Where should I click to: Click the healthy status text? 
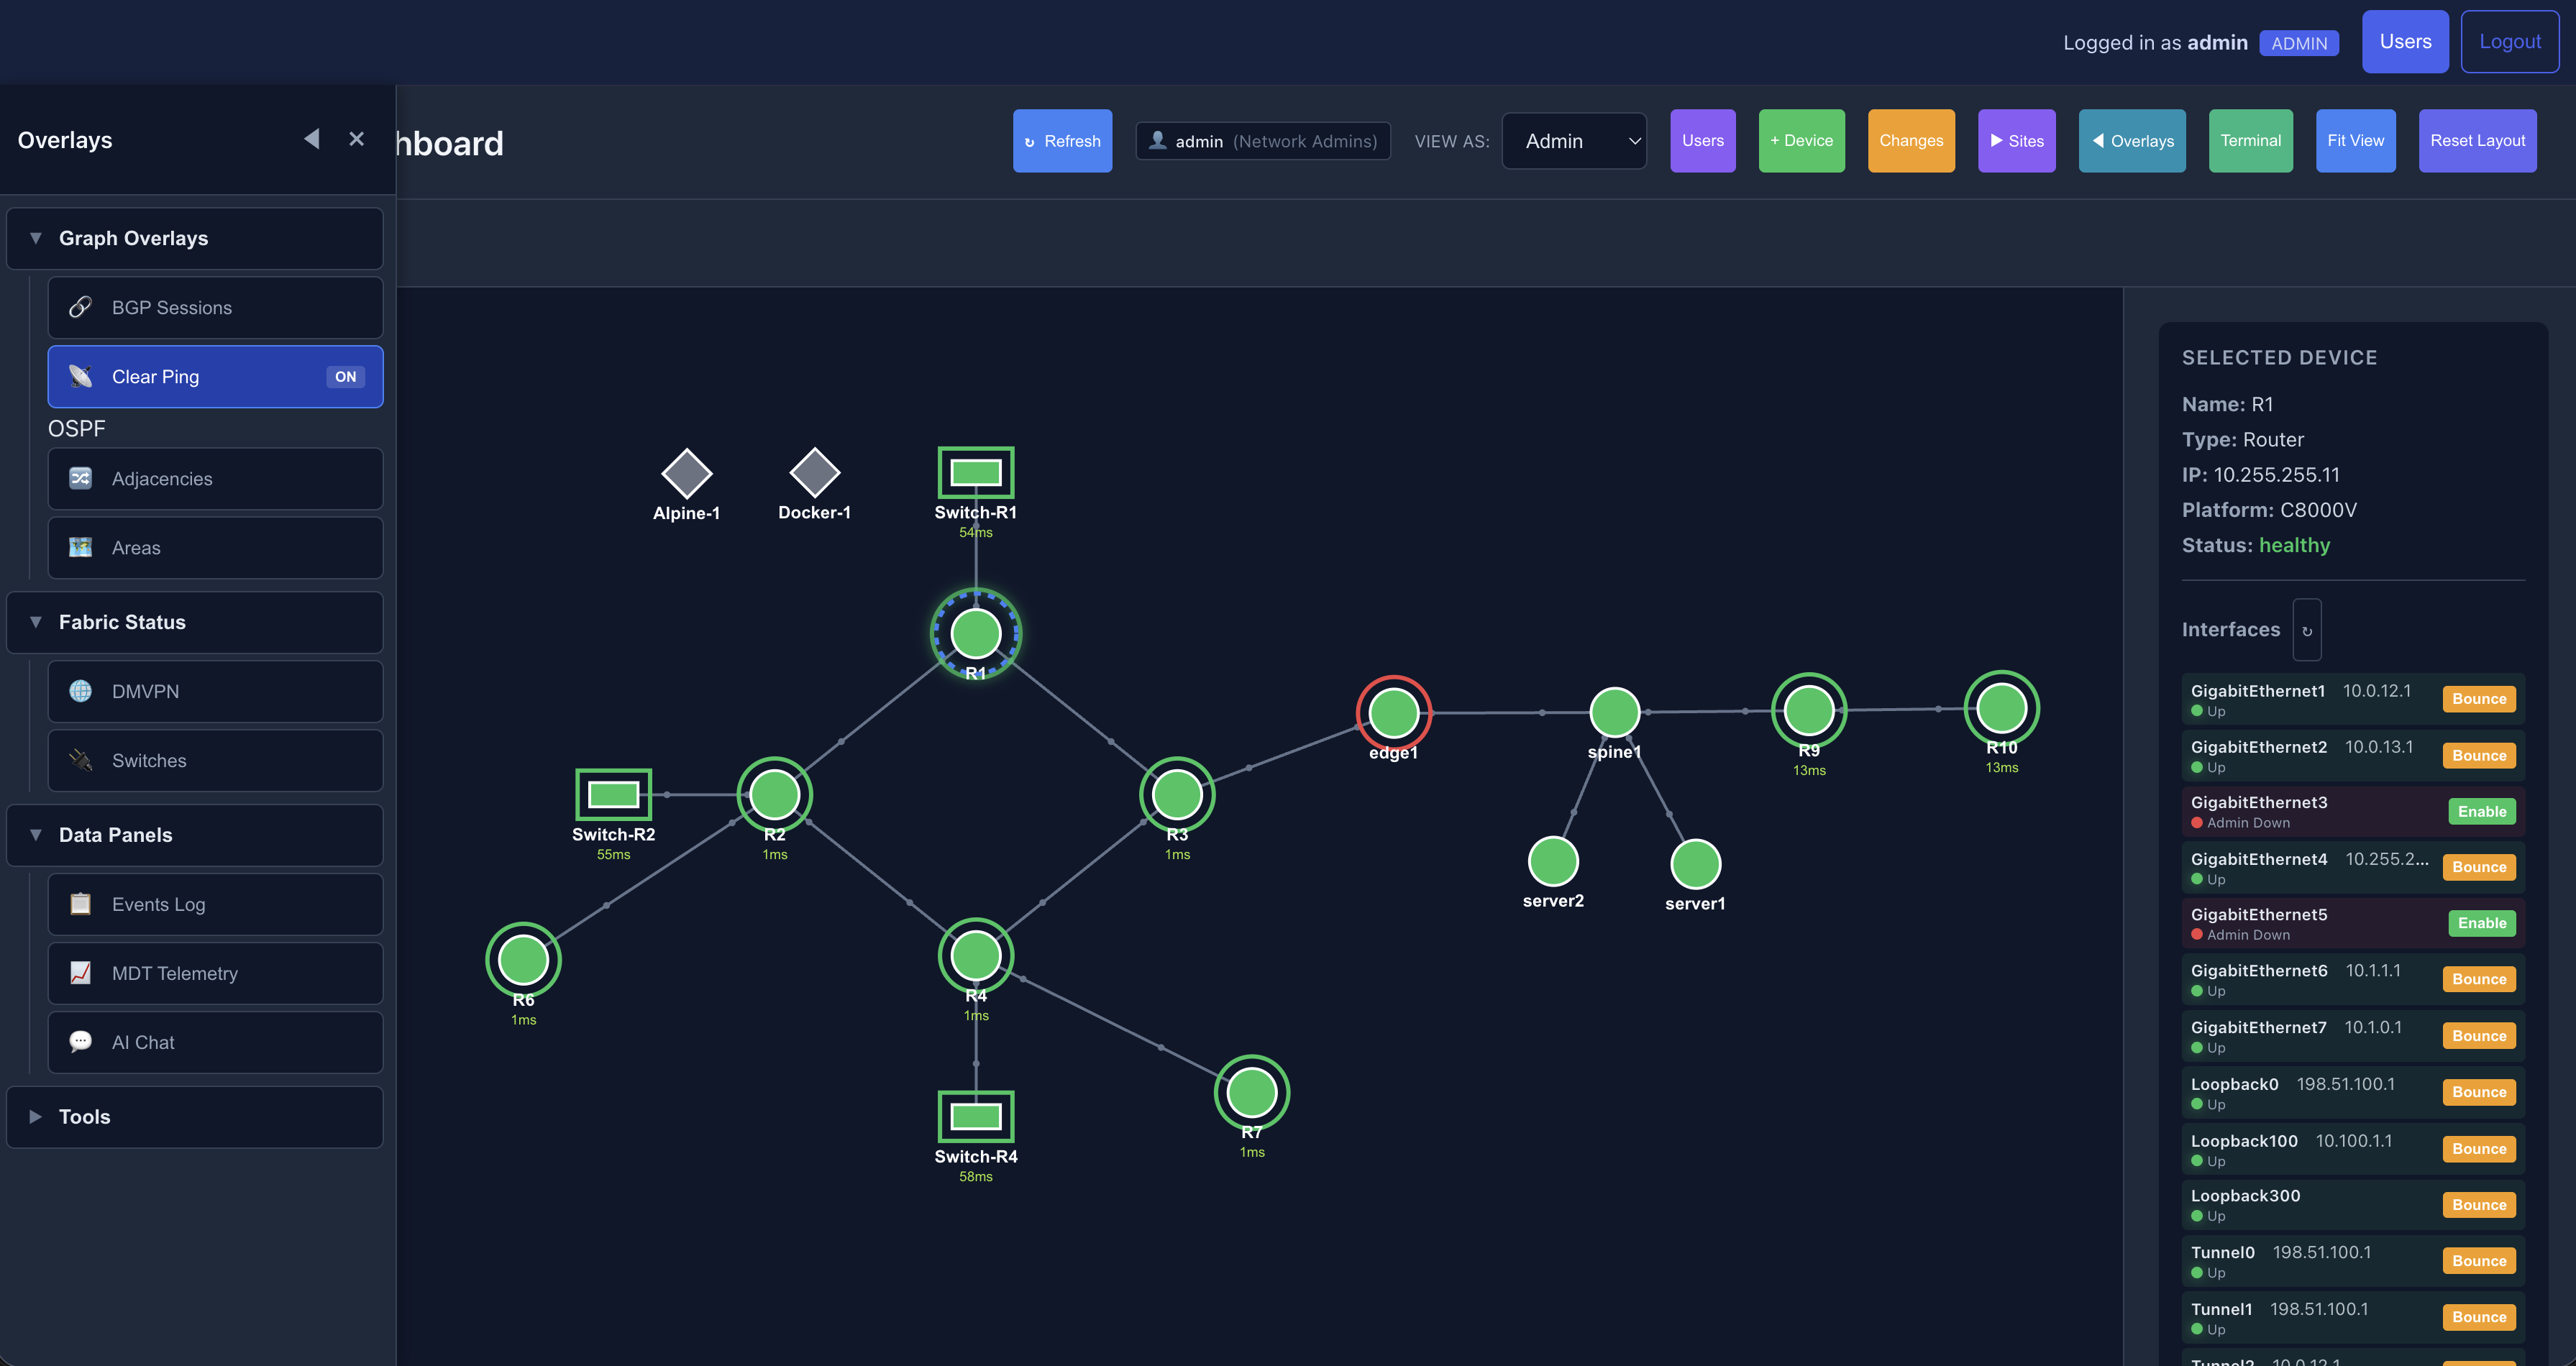click(2294, 545)
